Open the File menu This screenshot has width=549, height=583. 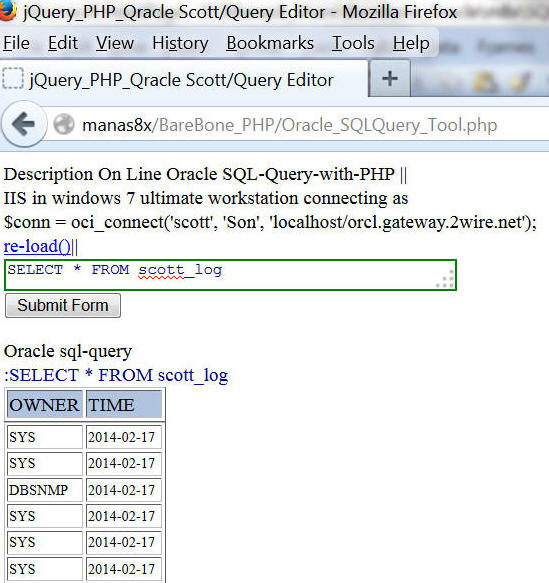click(17, 43)
